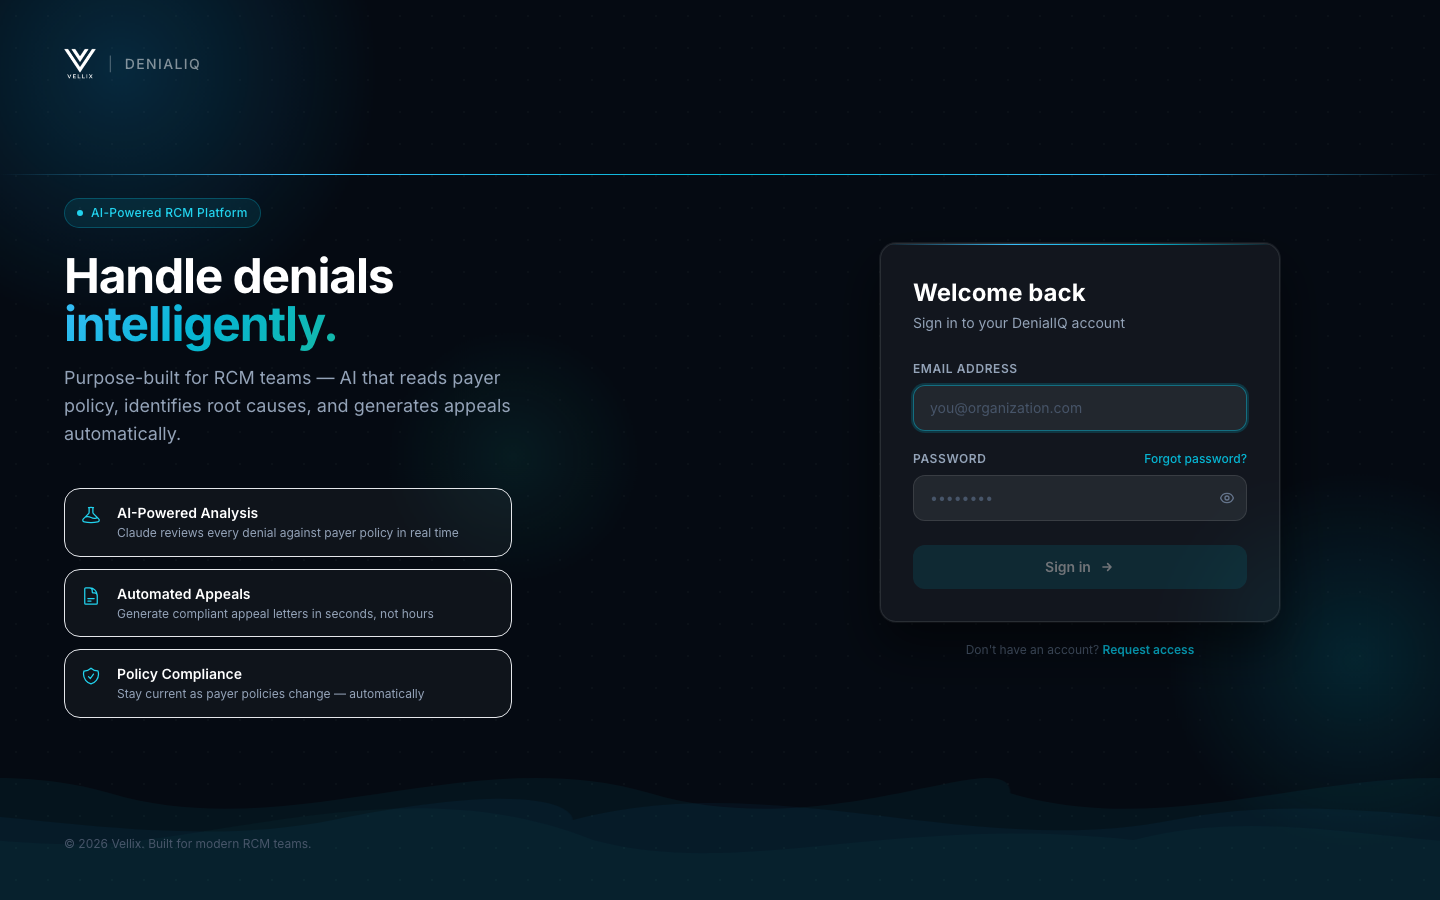Click the Sign in button
The image size is (1440, 900).
tap(1080, 567)
